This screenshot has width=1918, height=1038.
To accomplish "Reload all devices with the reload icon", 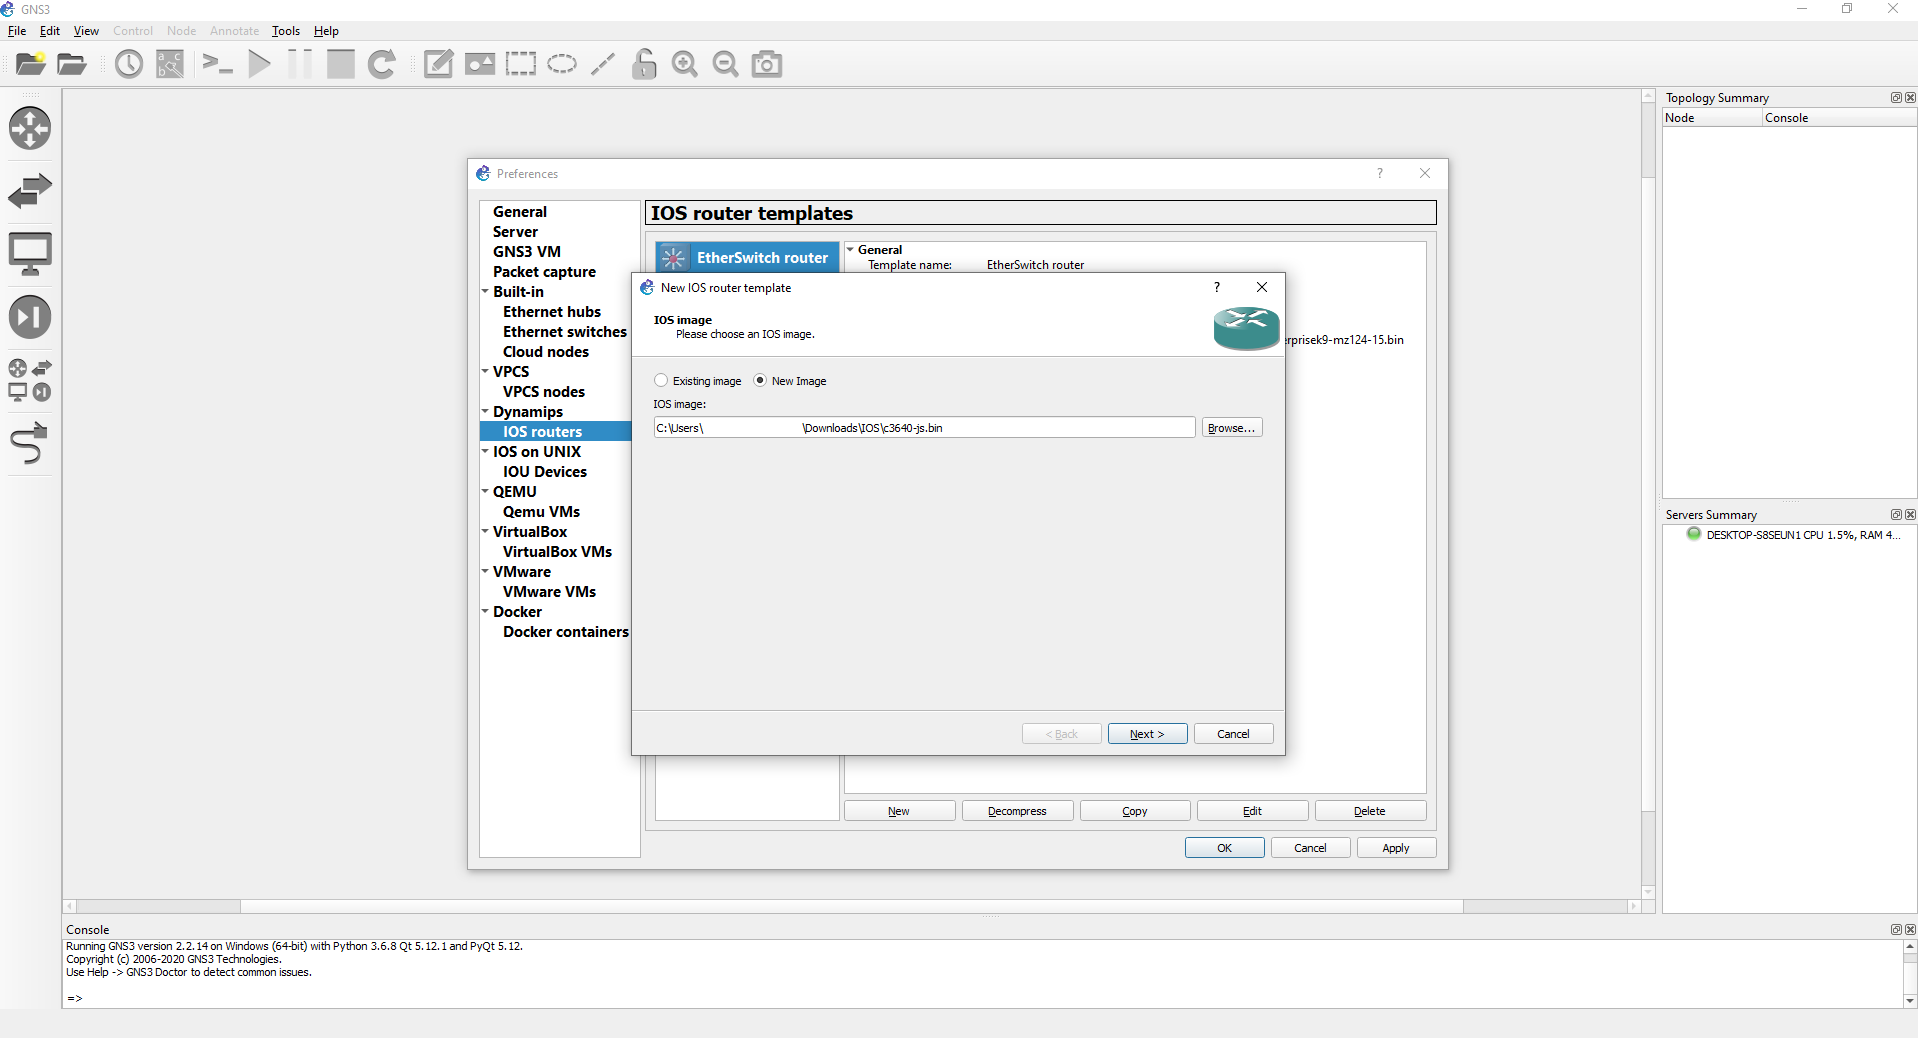I will click(382, 63).
